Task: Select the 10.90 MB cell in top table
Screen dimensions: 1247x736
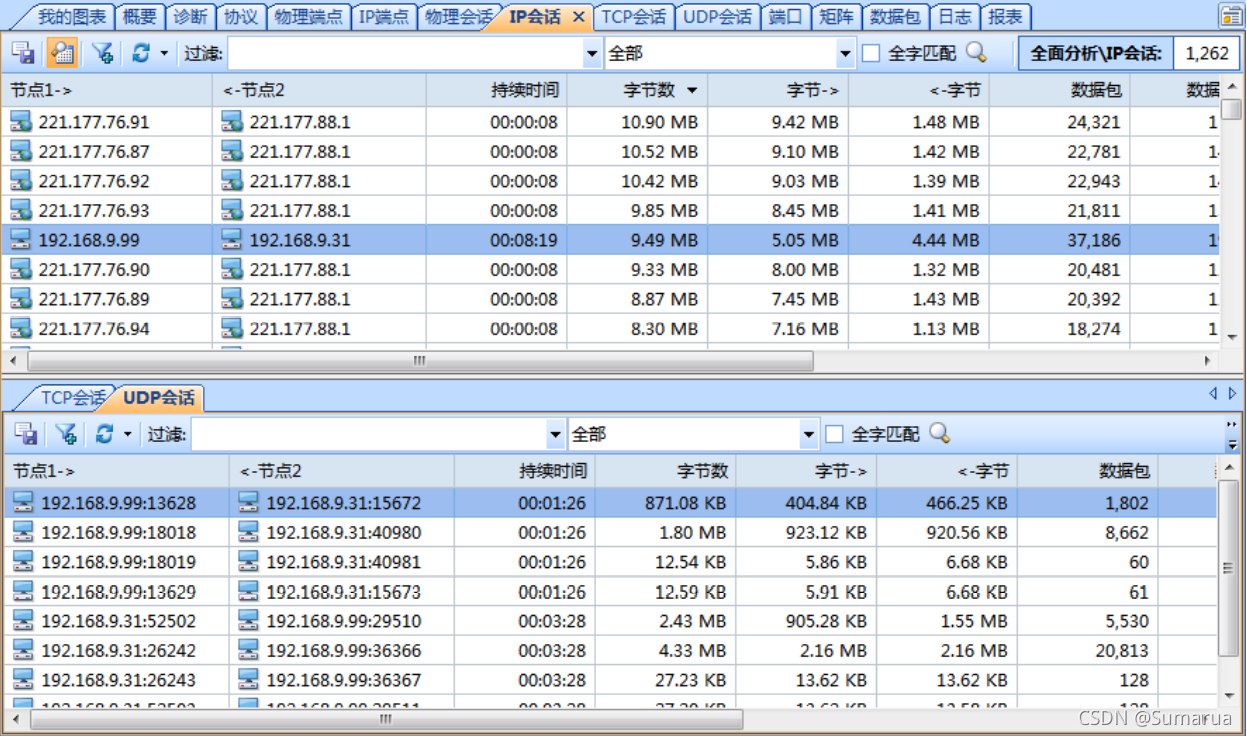Action: 637,122
